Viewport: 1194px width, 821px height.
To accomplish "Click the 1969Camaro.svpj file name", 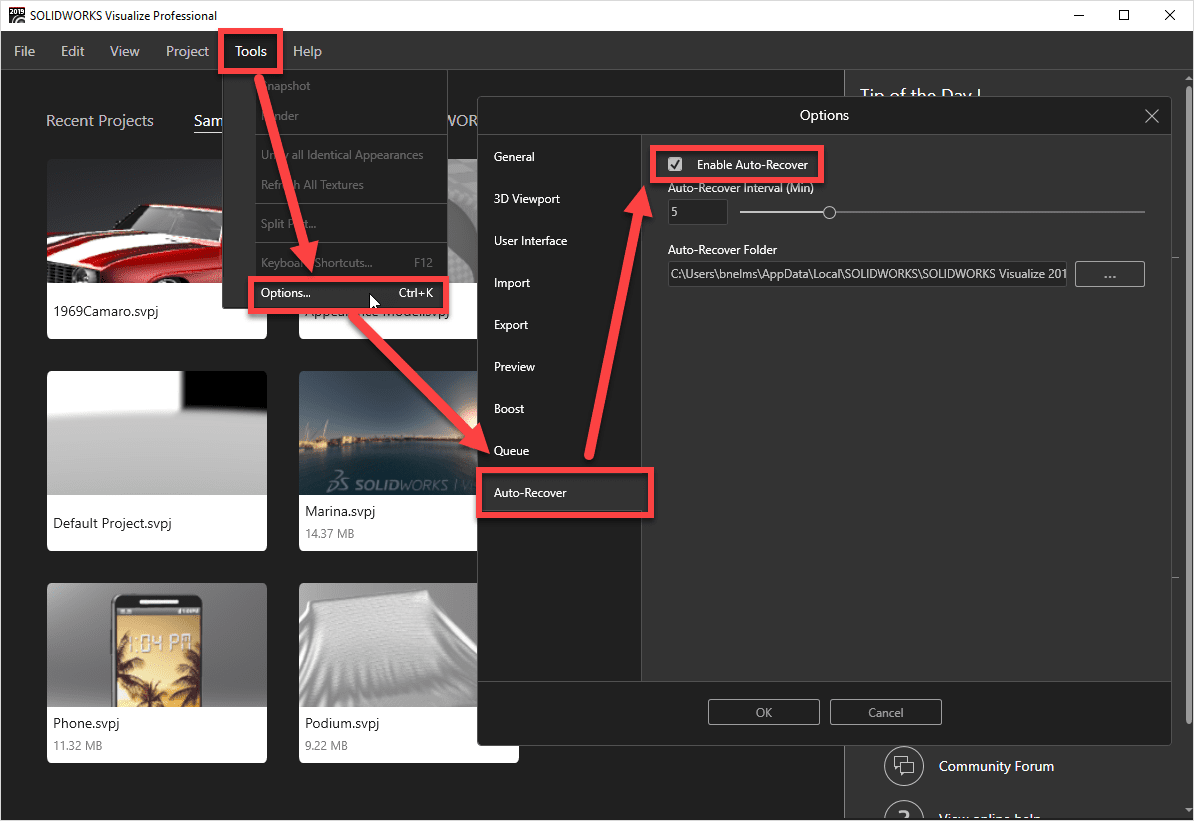I will click(106, 311).
